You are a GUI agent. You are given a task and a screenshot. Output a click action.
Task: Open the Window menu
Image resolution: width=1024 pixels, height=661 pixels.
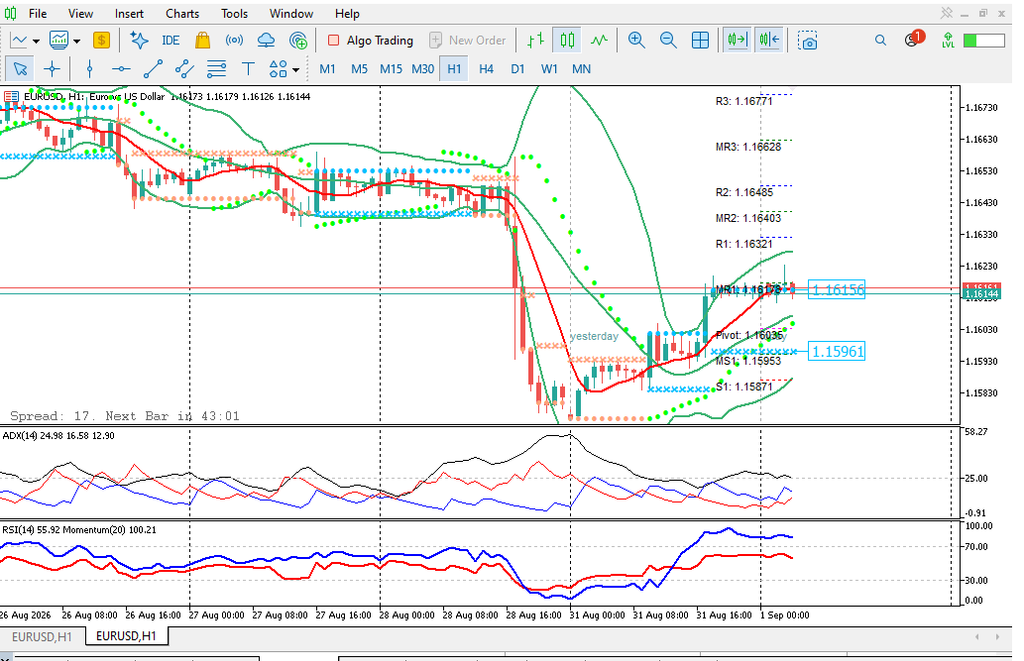291,13
